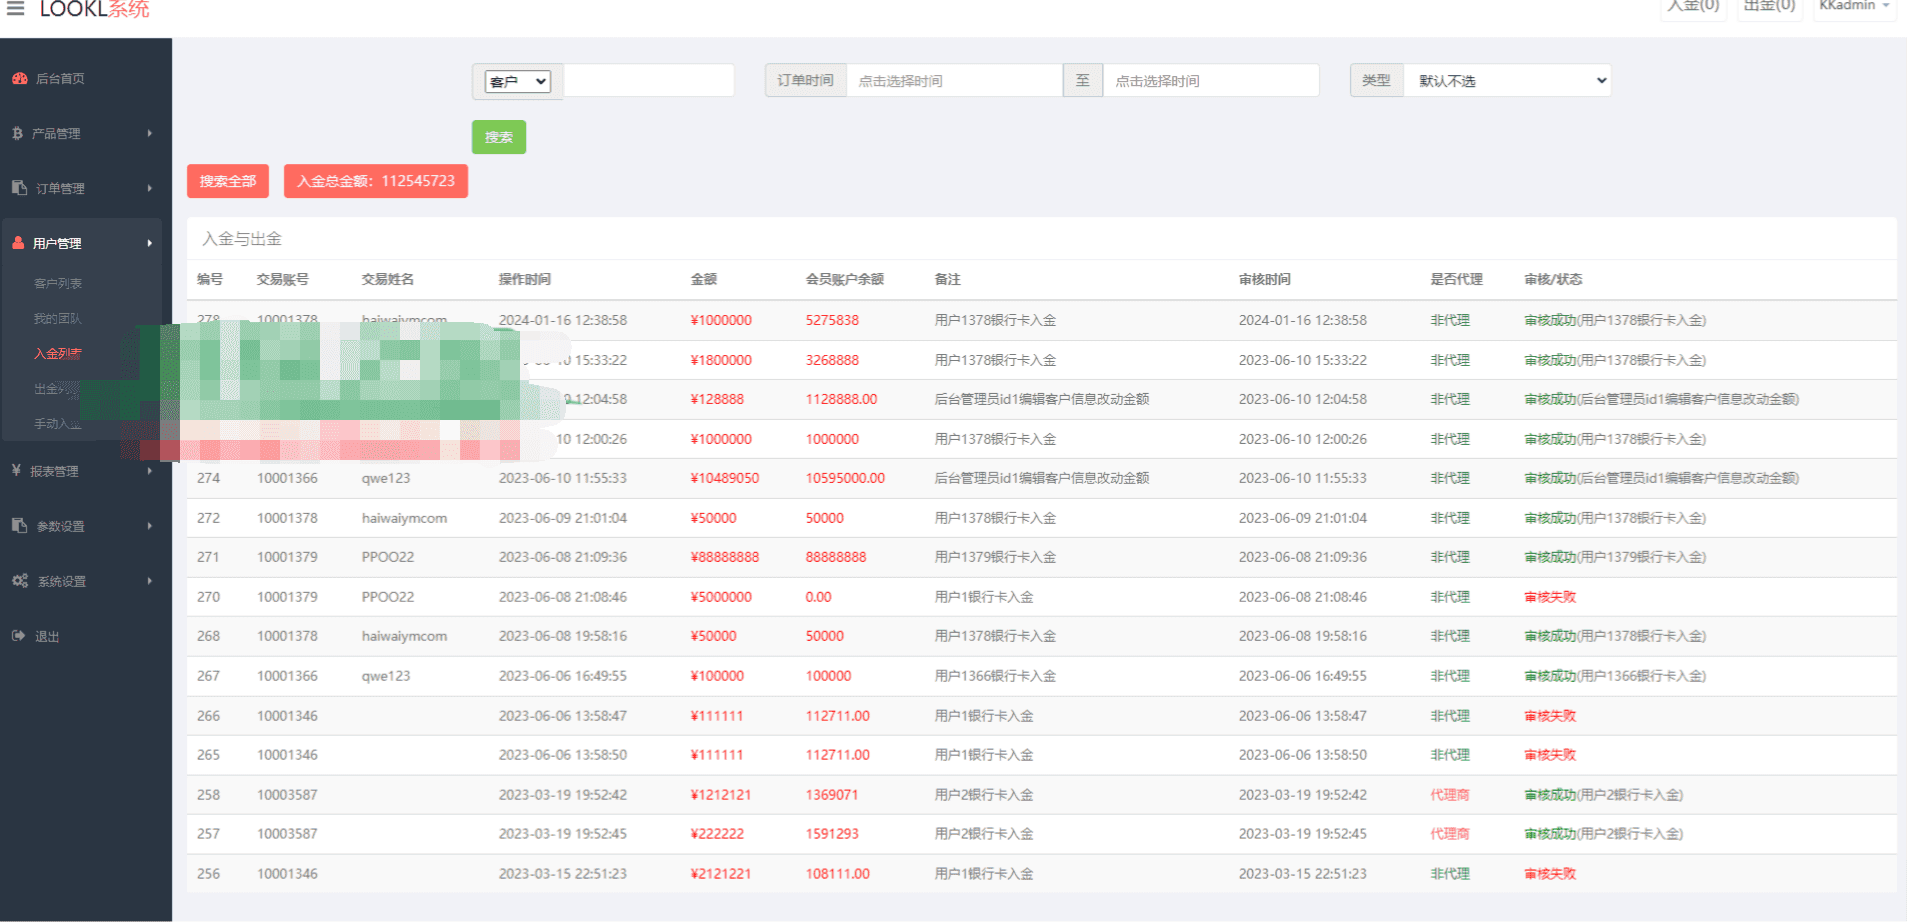
Task: Click the start date 点击选择时间 field
Action: pyautogui.click(x=954, y=81)
